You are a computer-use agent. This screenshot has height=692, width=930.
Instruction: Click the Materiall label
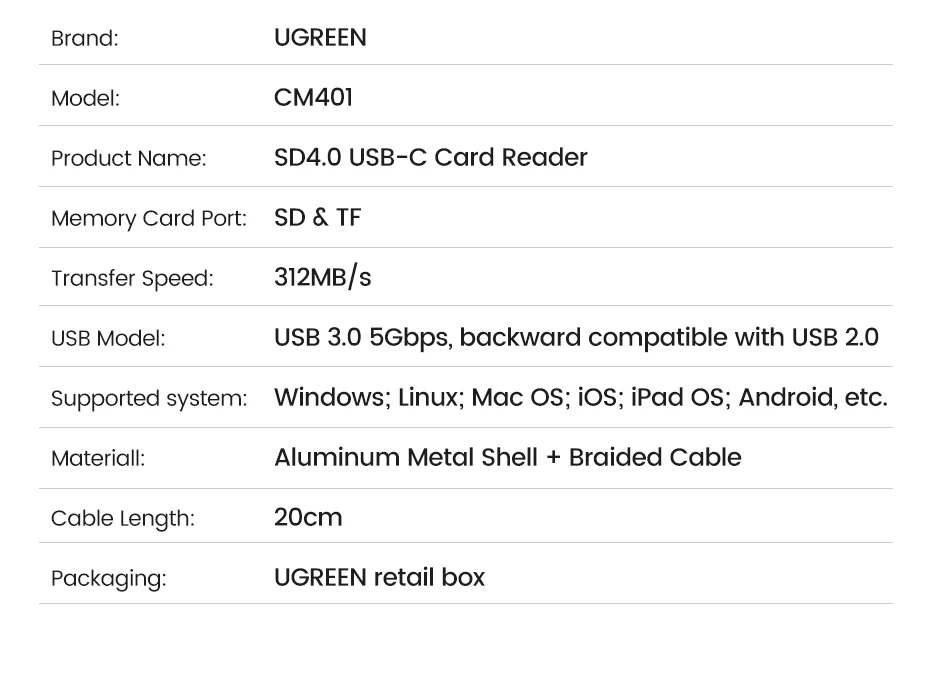coord(98,458)
